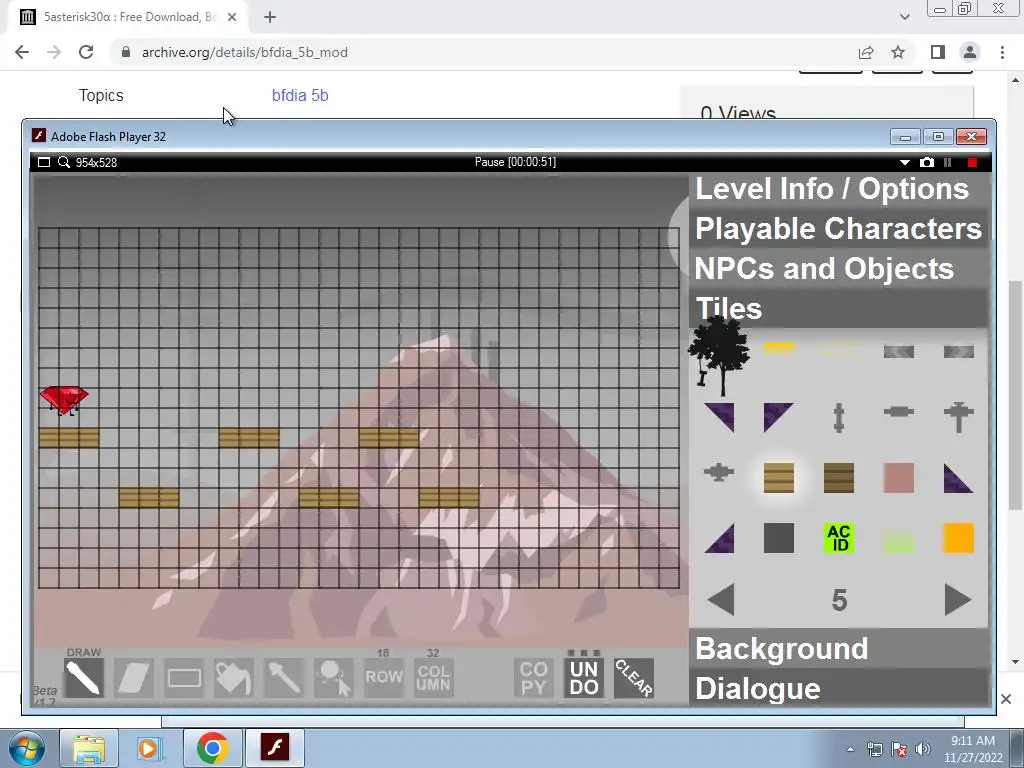The width and height of the screenshot is (1024, 768).
Task: Go to next tile page arrow
Action: click(958, 600)
